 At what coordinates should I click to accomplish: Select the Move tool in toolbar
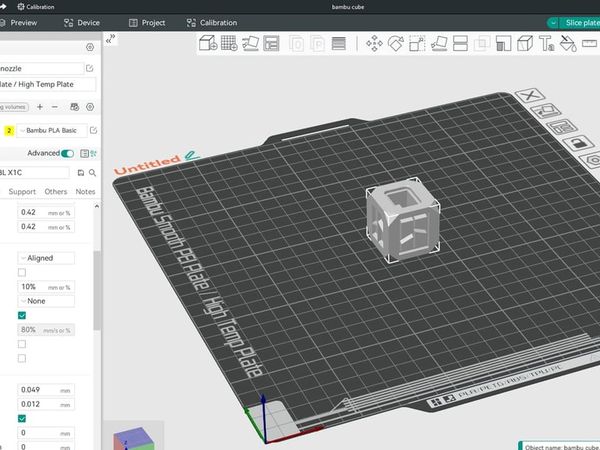tap(375, 43)
